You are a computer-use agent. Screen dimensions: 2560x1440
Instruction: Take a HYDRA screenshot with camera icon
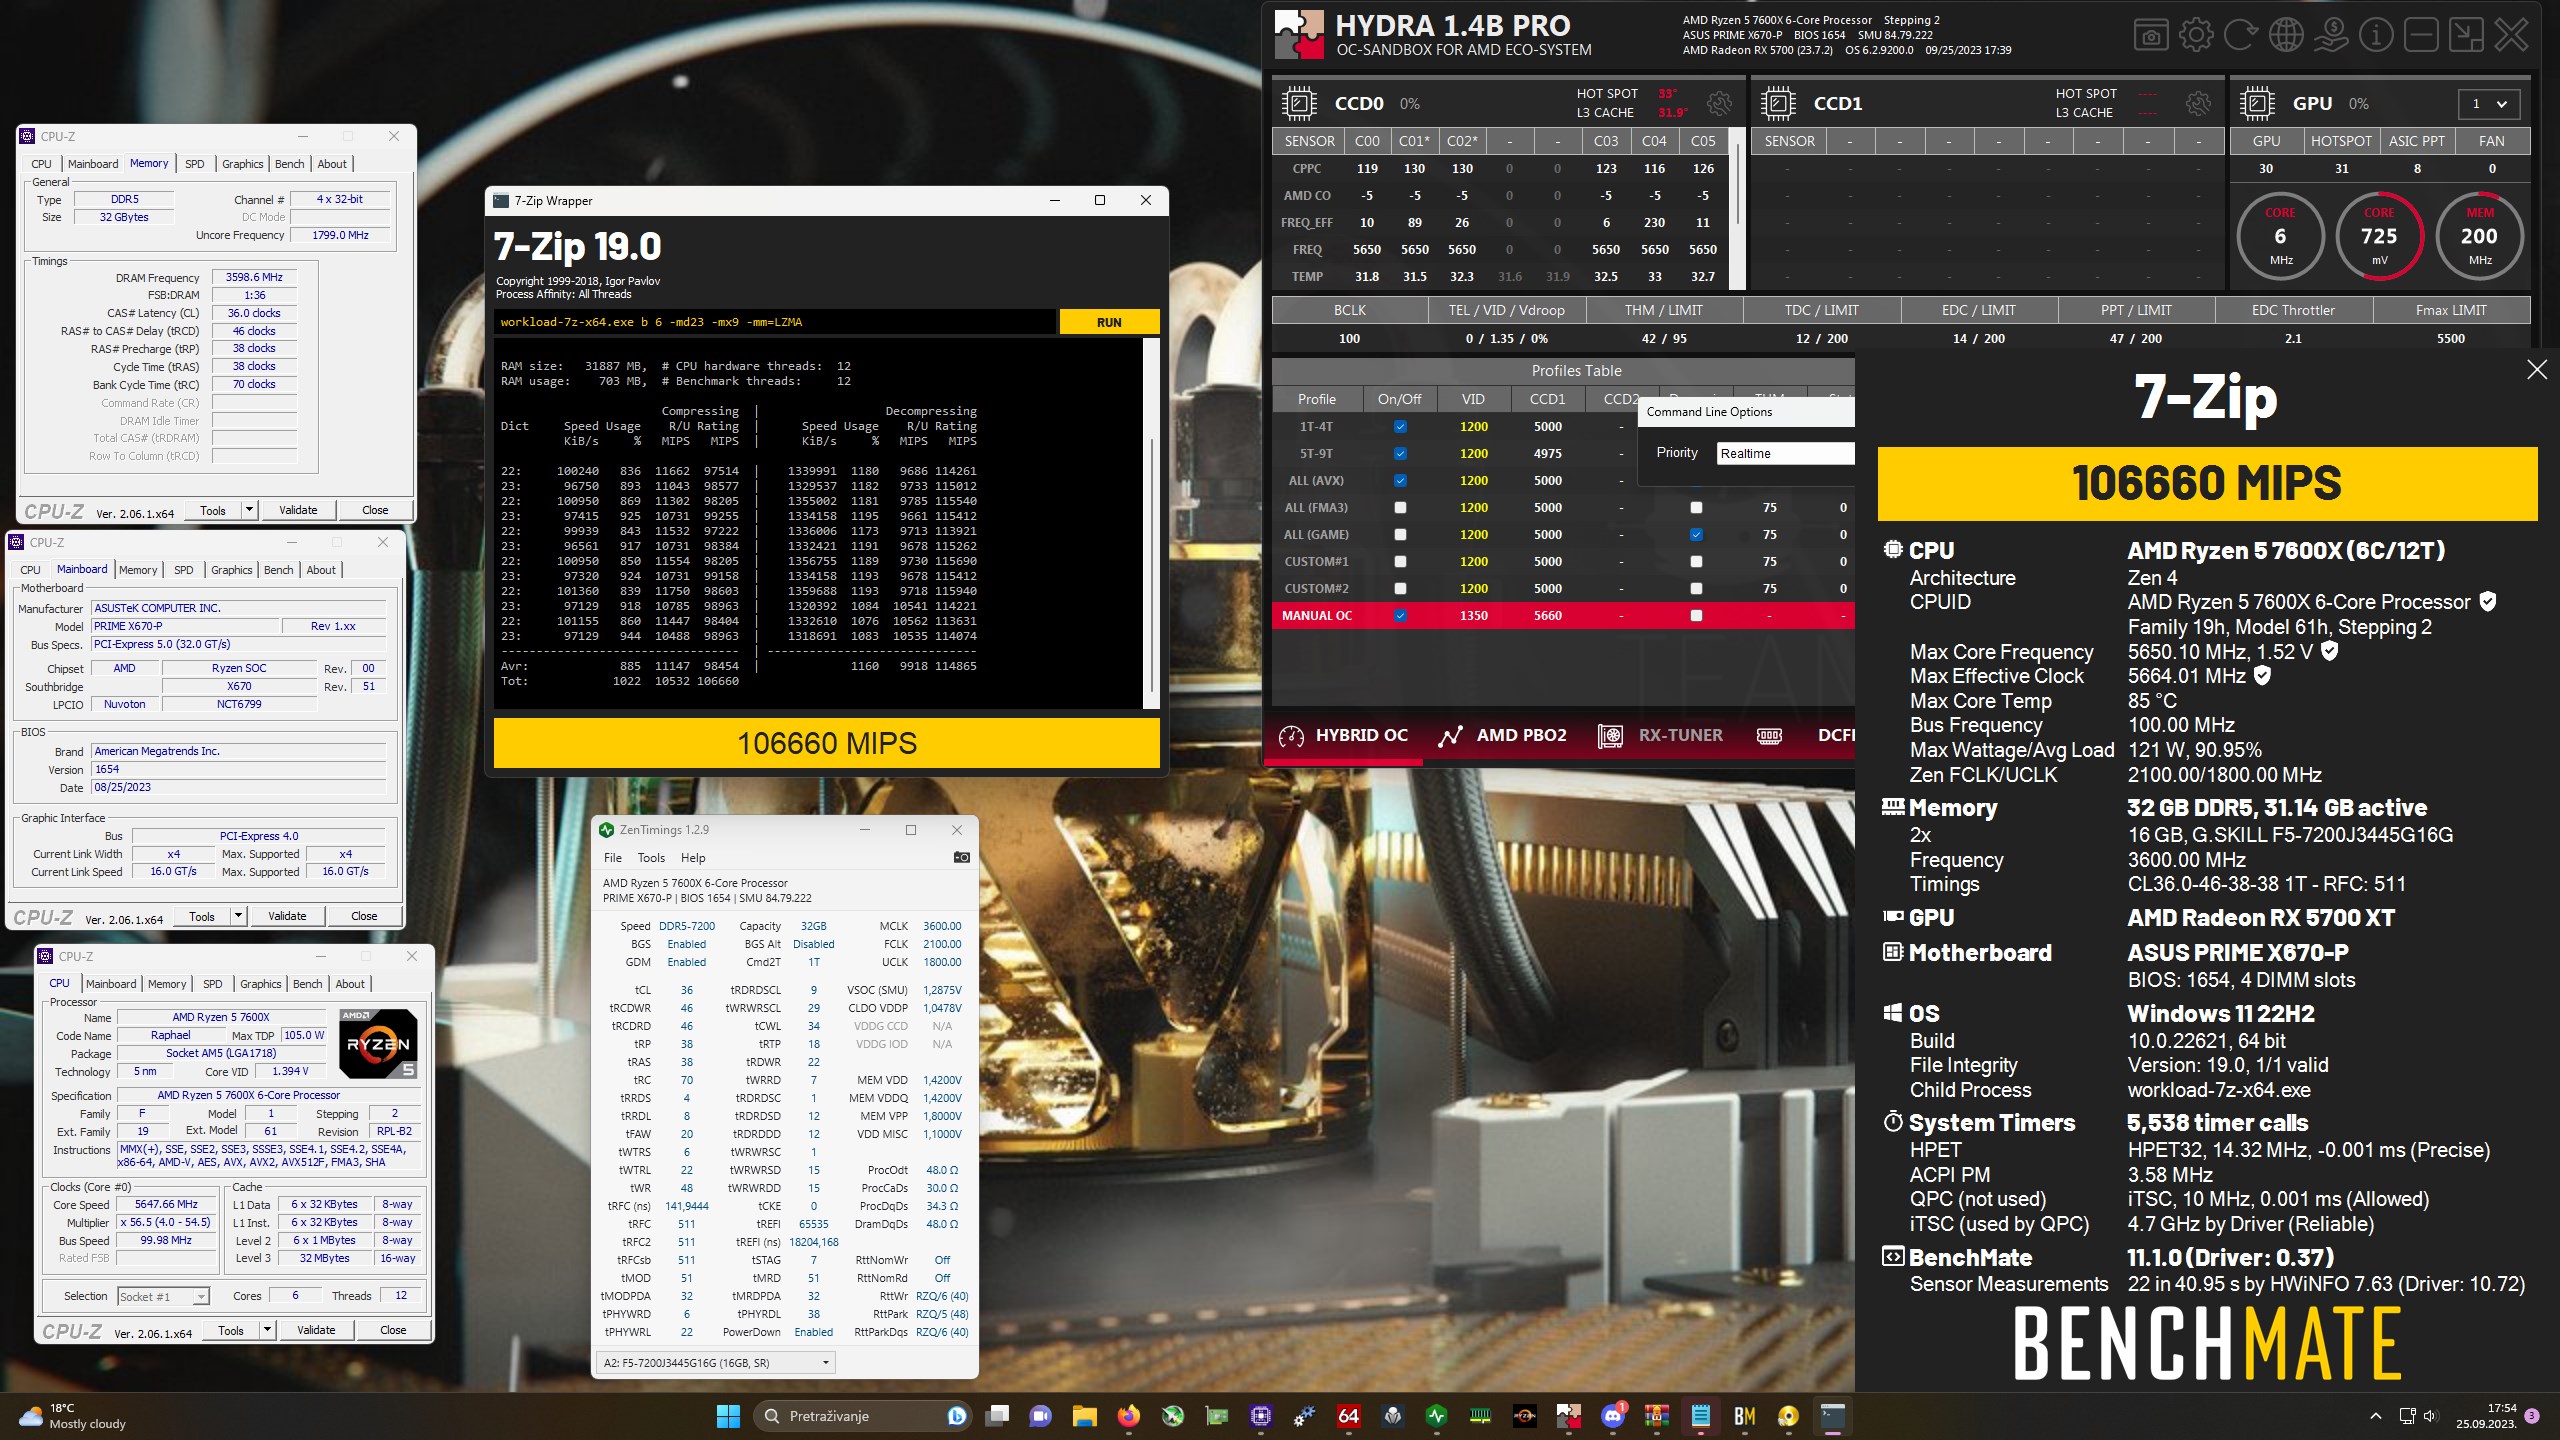(2151, 36)
